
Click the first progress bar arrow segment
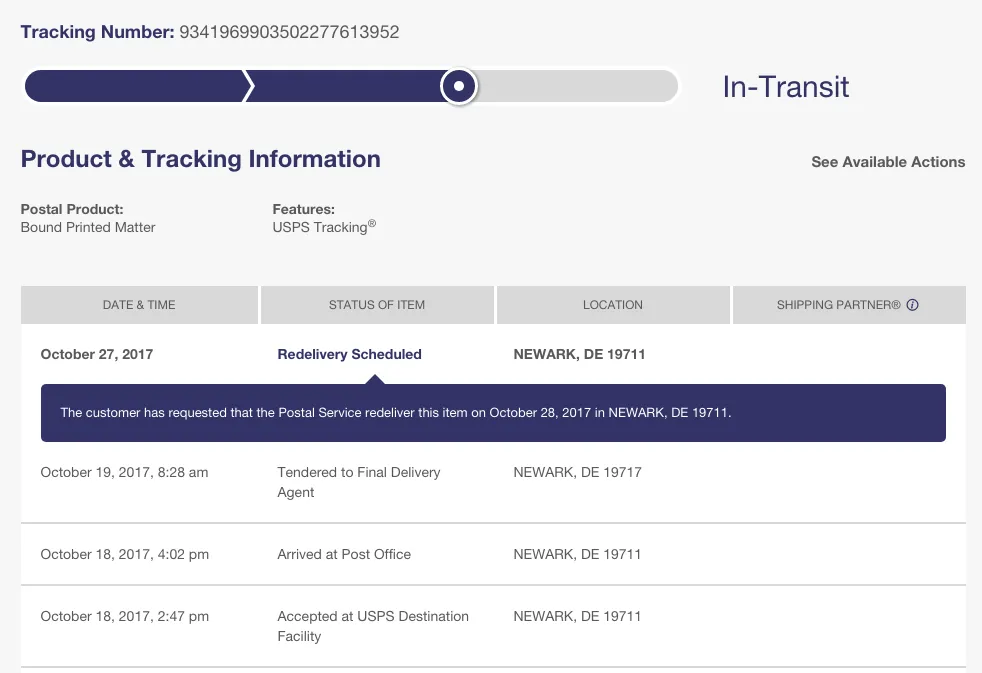pyautogui.click(x=135, y=86)
